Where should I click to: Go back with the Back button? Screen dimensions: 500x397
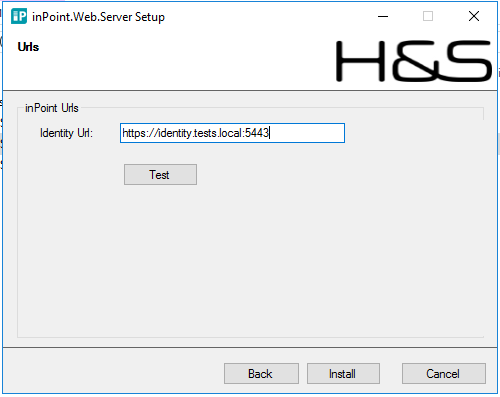point(261,374)
